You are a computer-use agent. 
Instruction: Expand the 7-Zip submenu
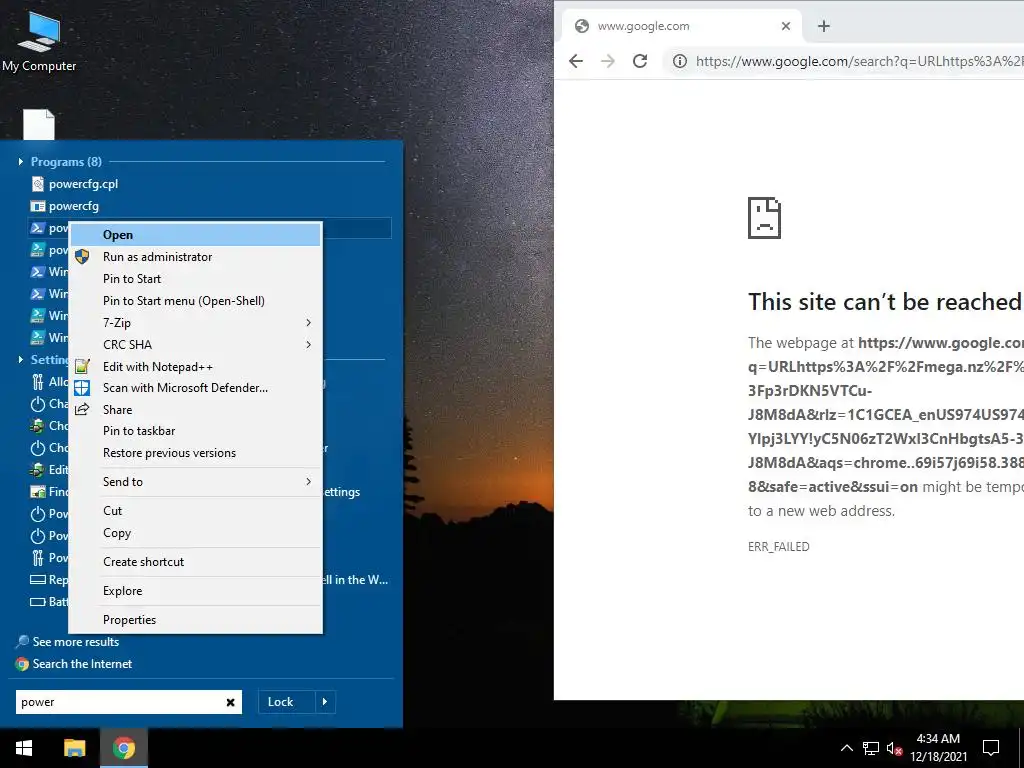coord(308,323)
